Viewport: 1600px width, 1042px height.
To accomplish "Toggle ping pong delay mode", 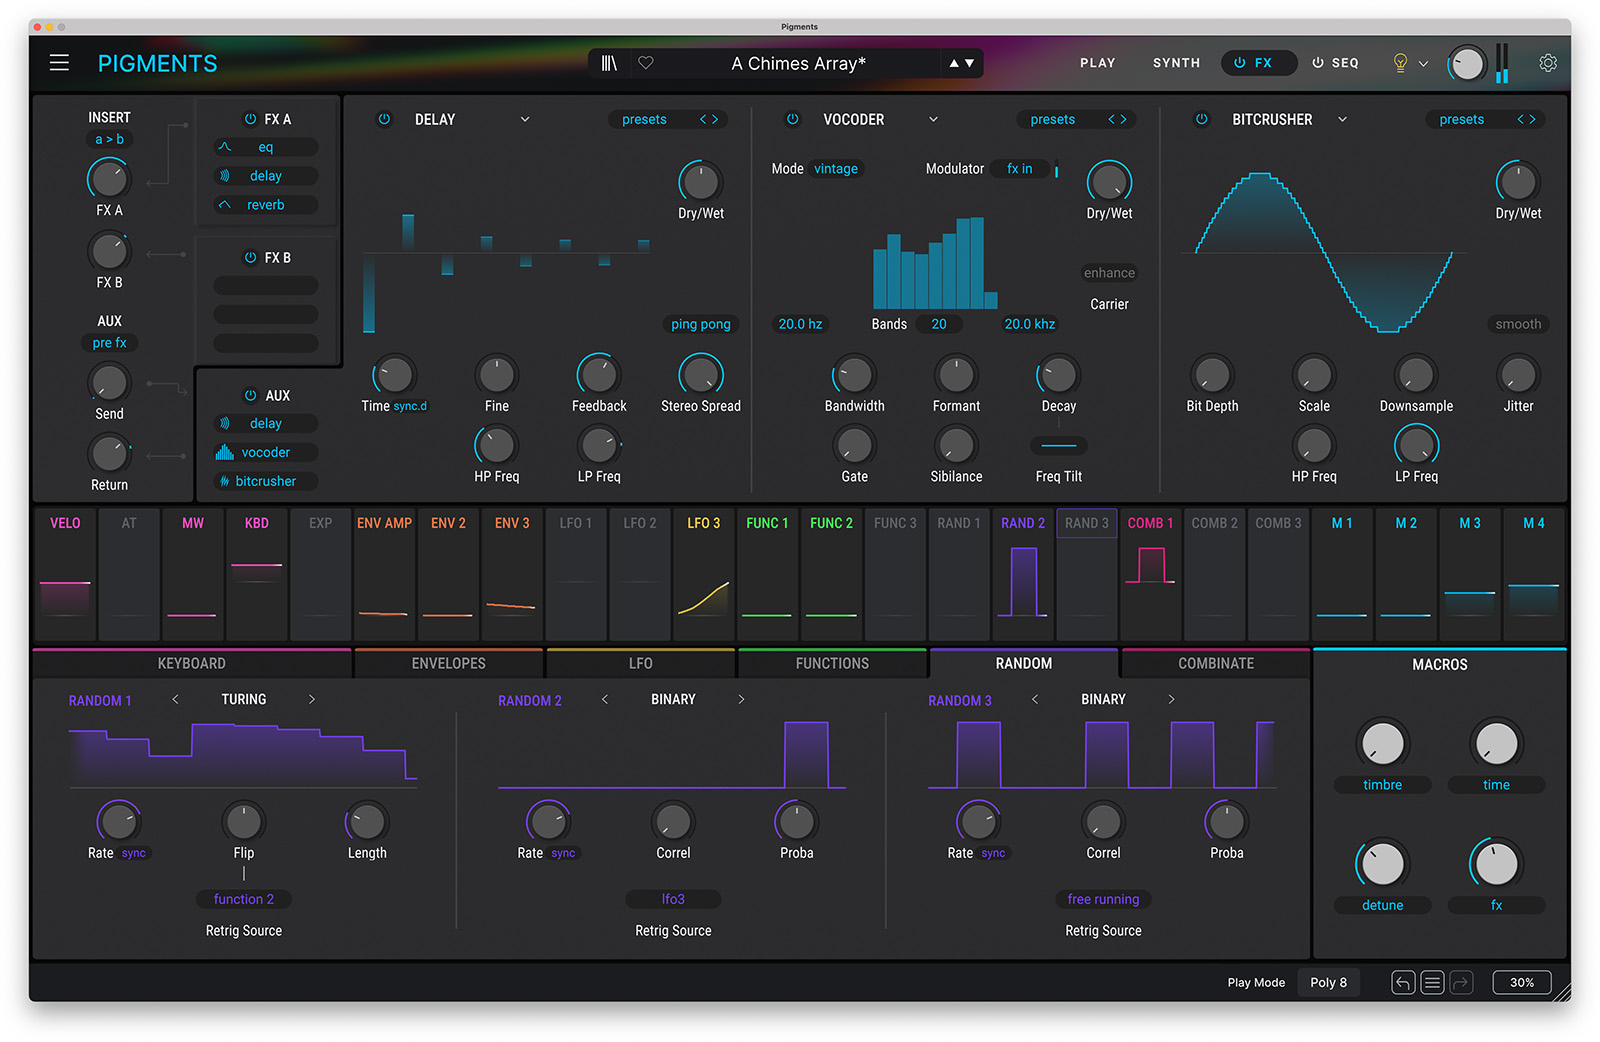I will (701, 324).
